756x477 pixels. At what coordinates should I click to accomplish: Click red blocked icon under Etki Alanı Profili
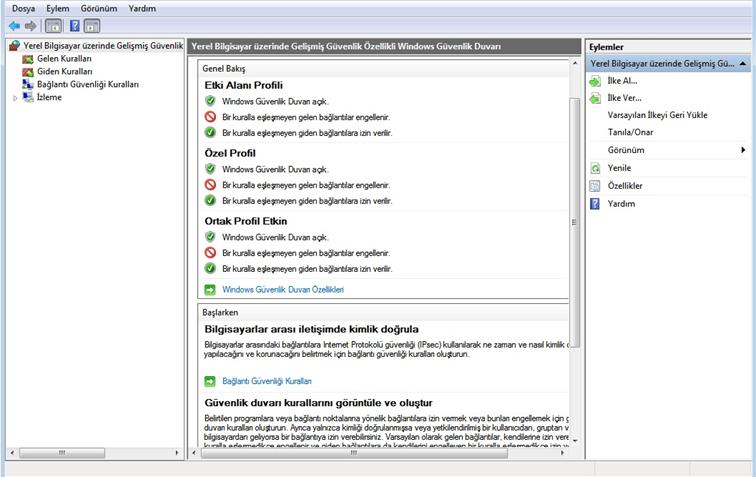(210, 117)
